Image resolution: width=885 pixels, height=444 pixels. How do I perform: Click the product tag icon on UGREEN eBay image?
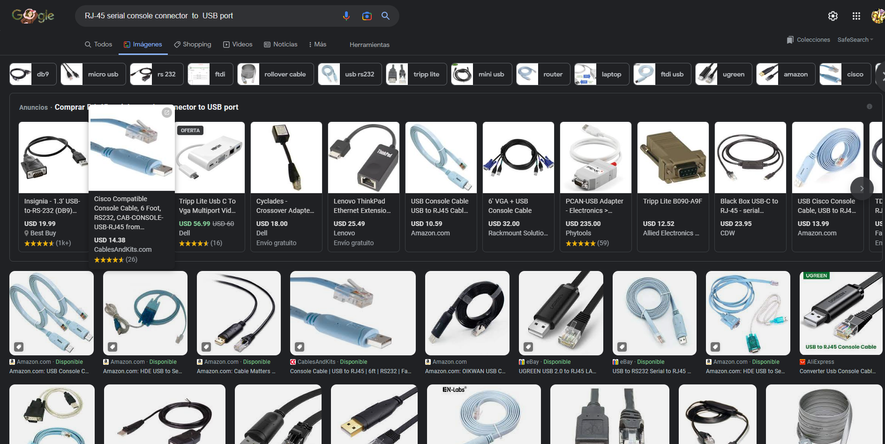(528, 346)
